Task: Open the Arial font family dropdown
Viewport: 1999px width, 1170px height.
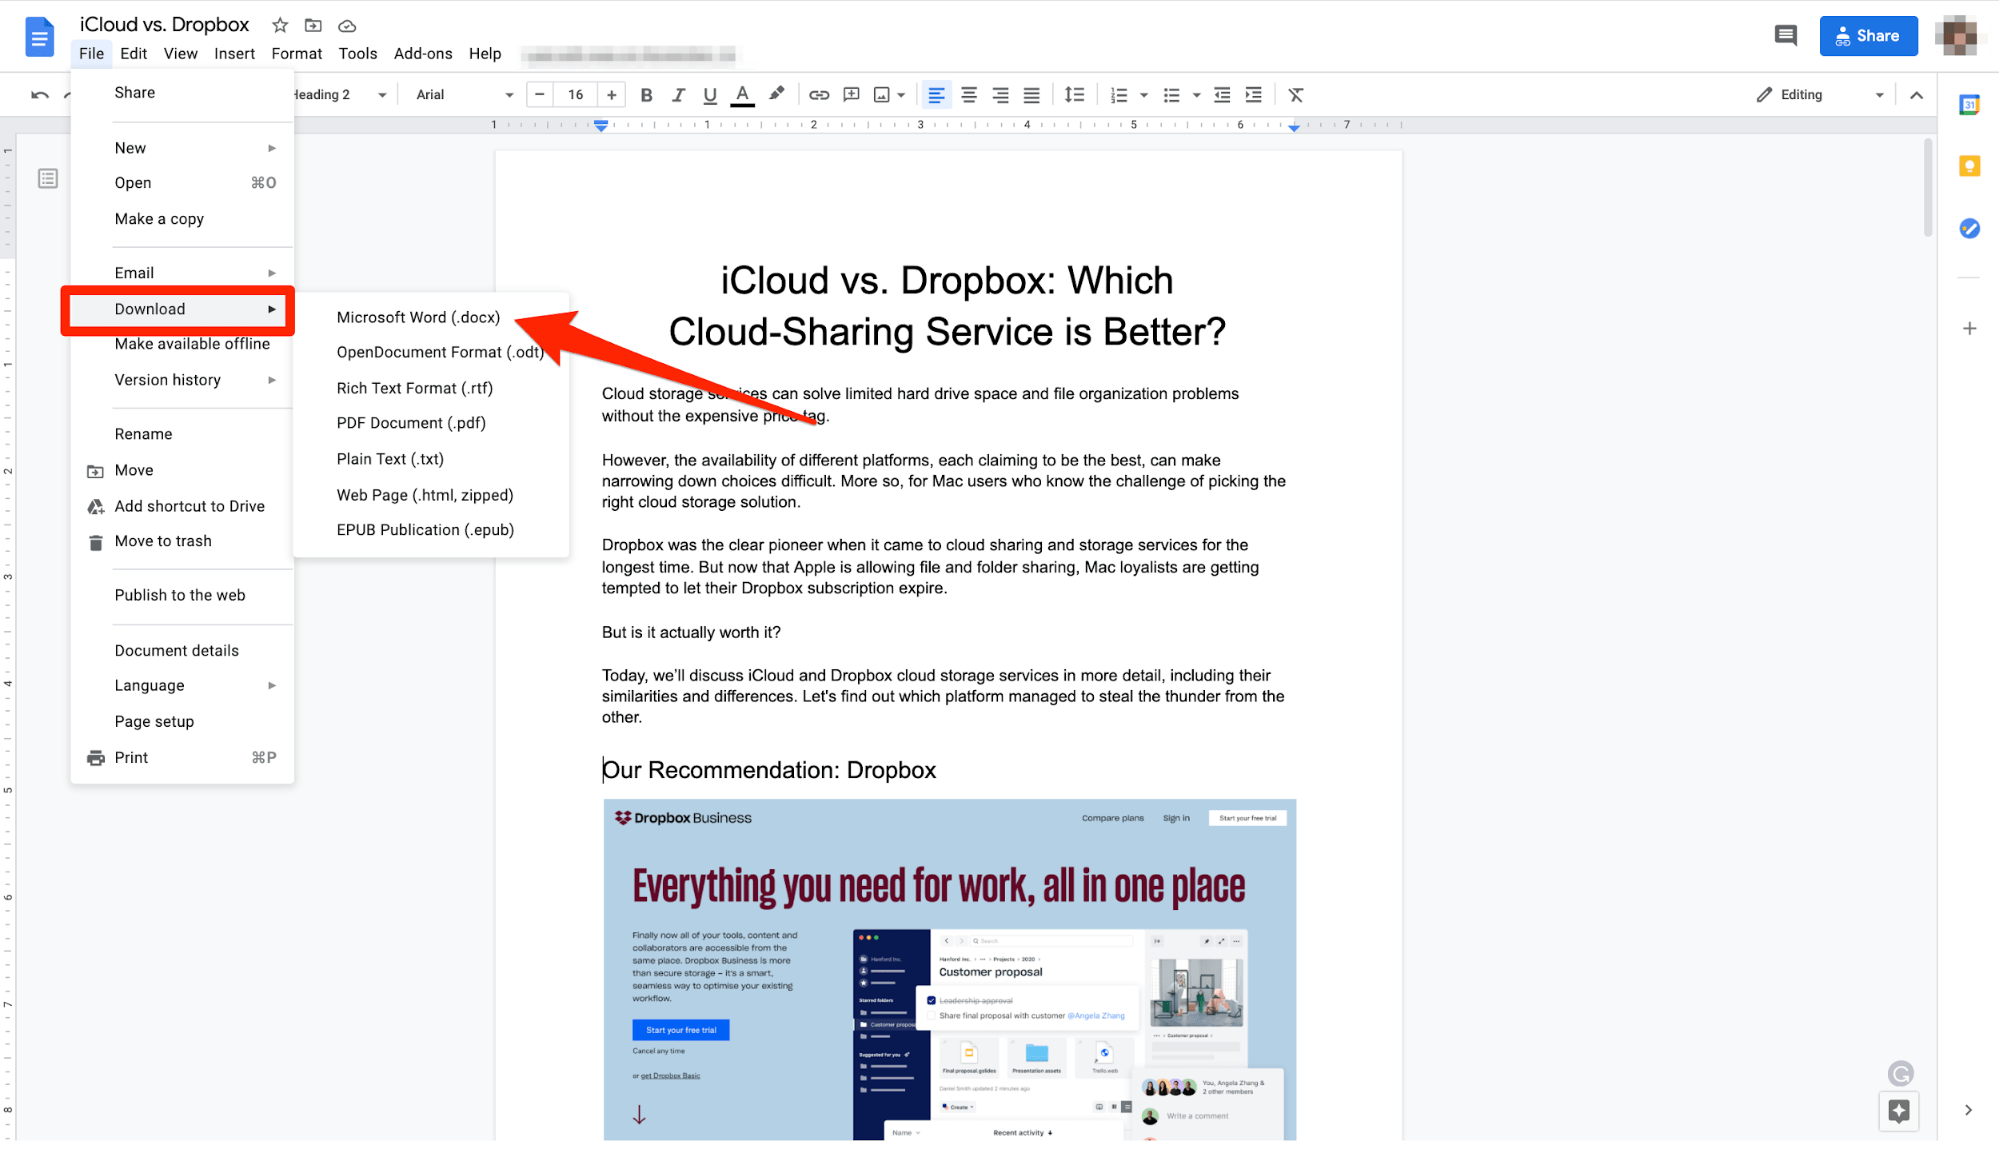Action: [x=460, y=94]
